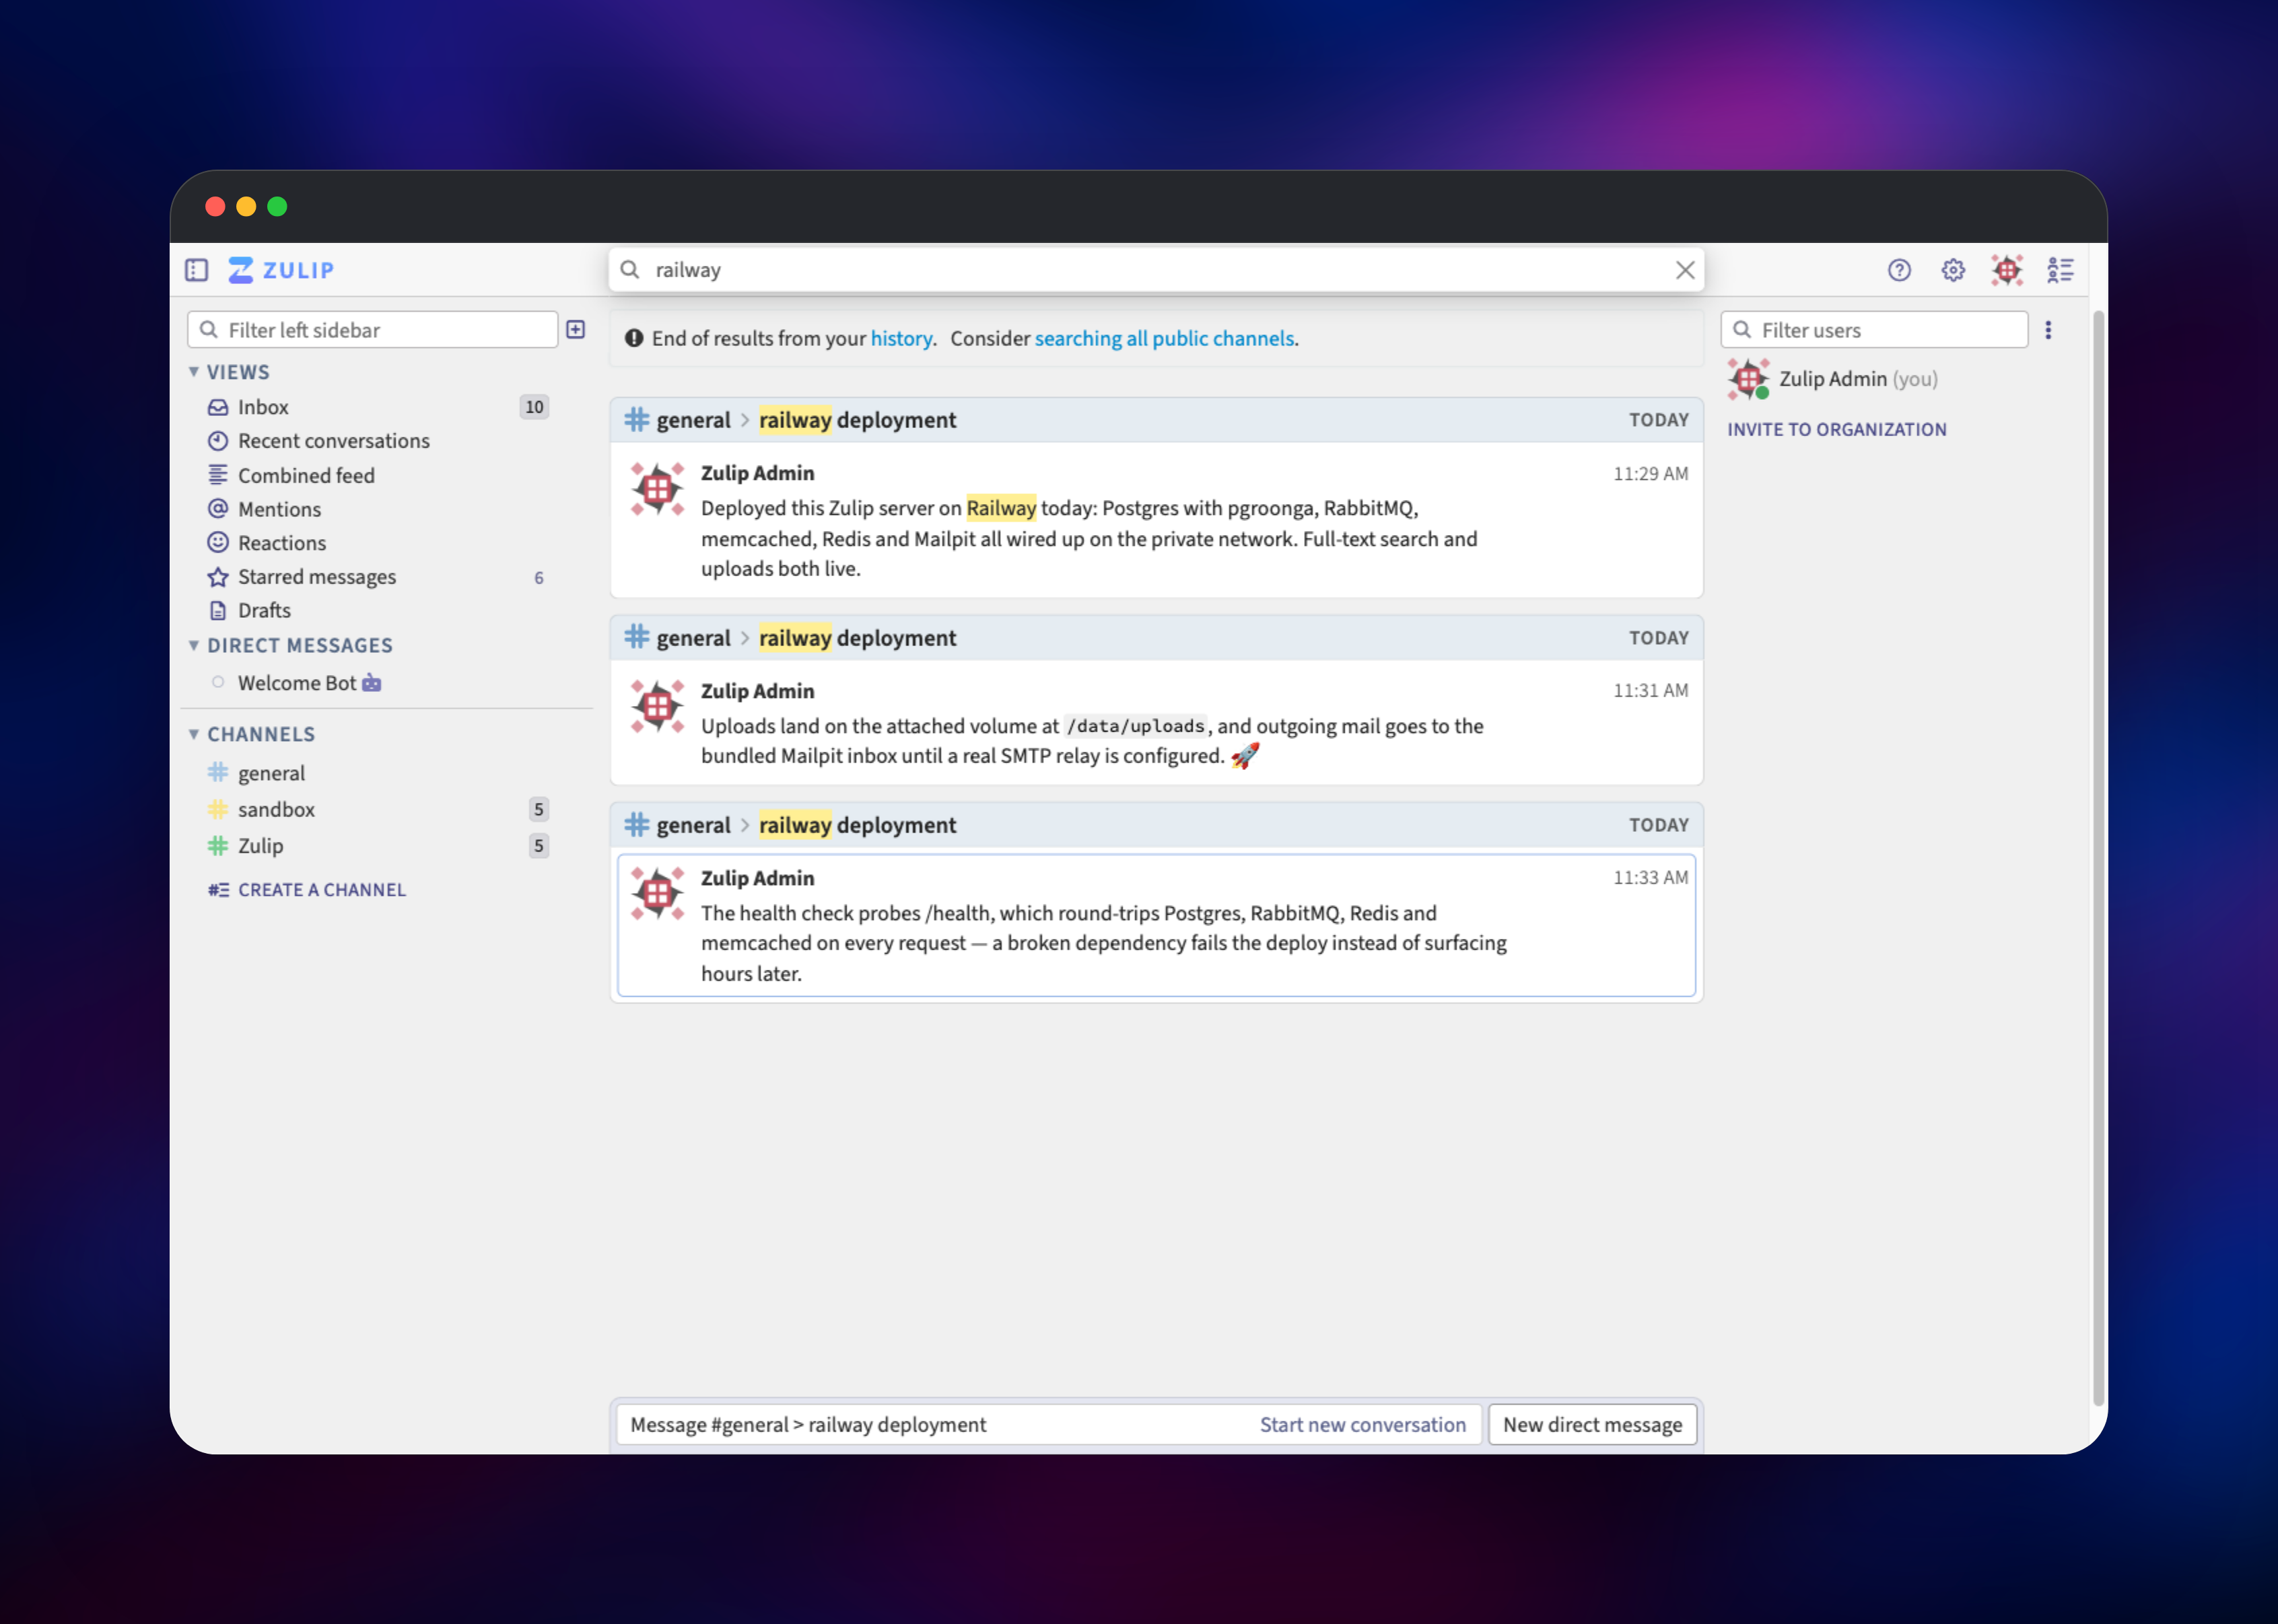Toggle the left sidebar panel icon
The height and width of the screenshot is (1624, 2278).
[196, 270]
